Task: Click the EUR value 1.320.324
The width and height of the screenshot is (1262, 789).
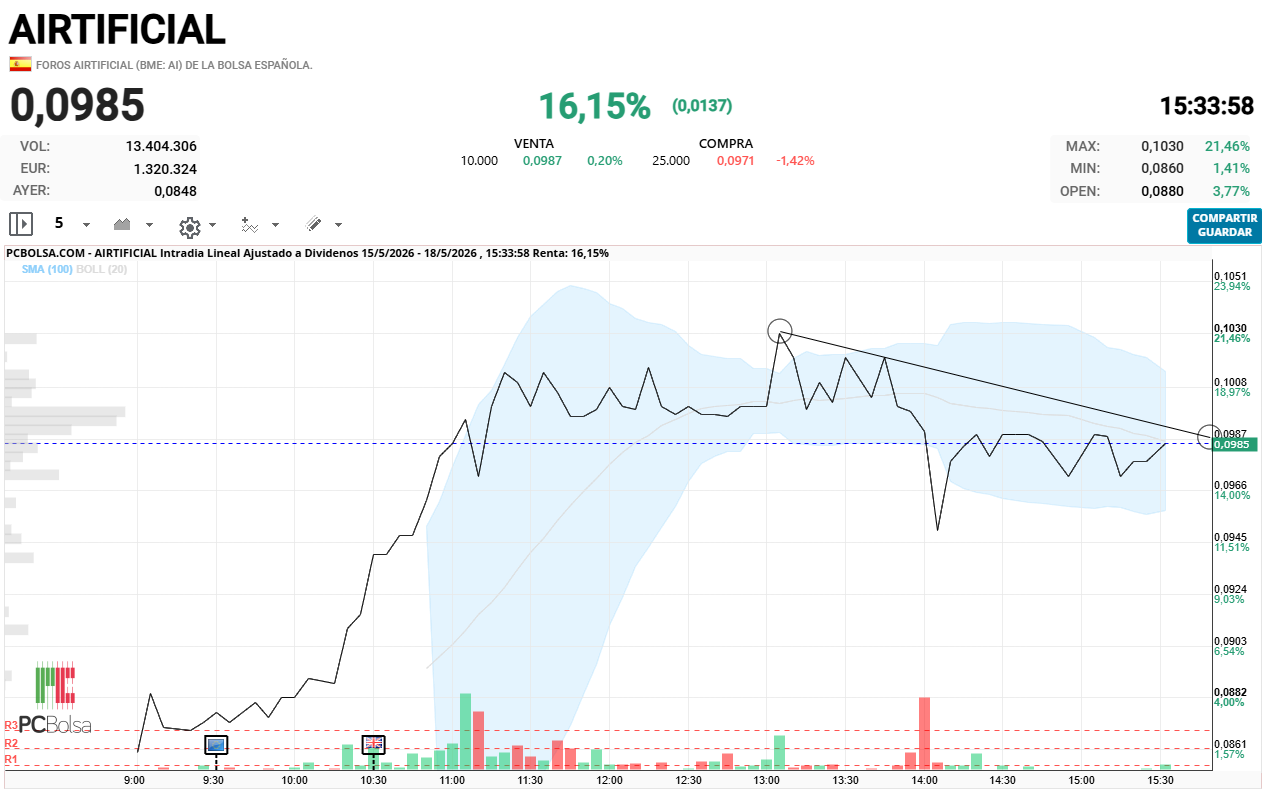Action: [165, 169]
